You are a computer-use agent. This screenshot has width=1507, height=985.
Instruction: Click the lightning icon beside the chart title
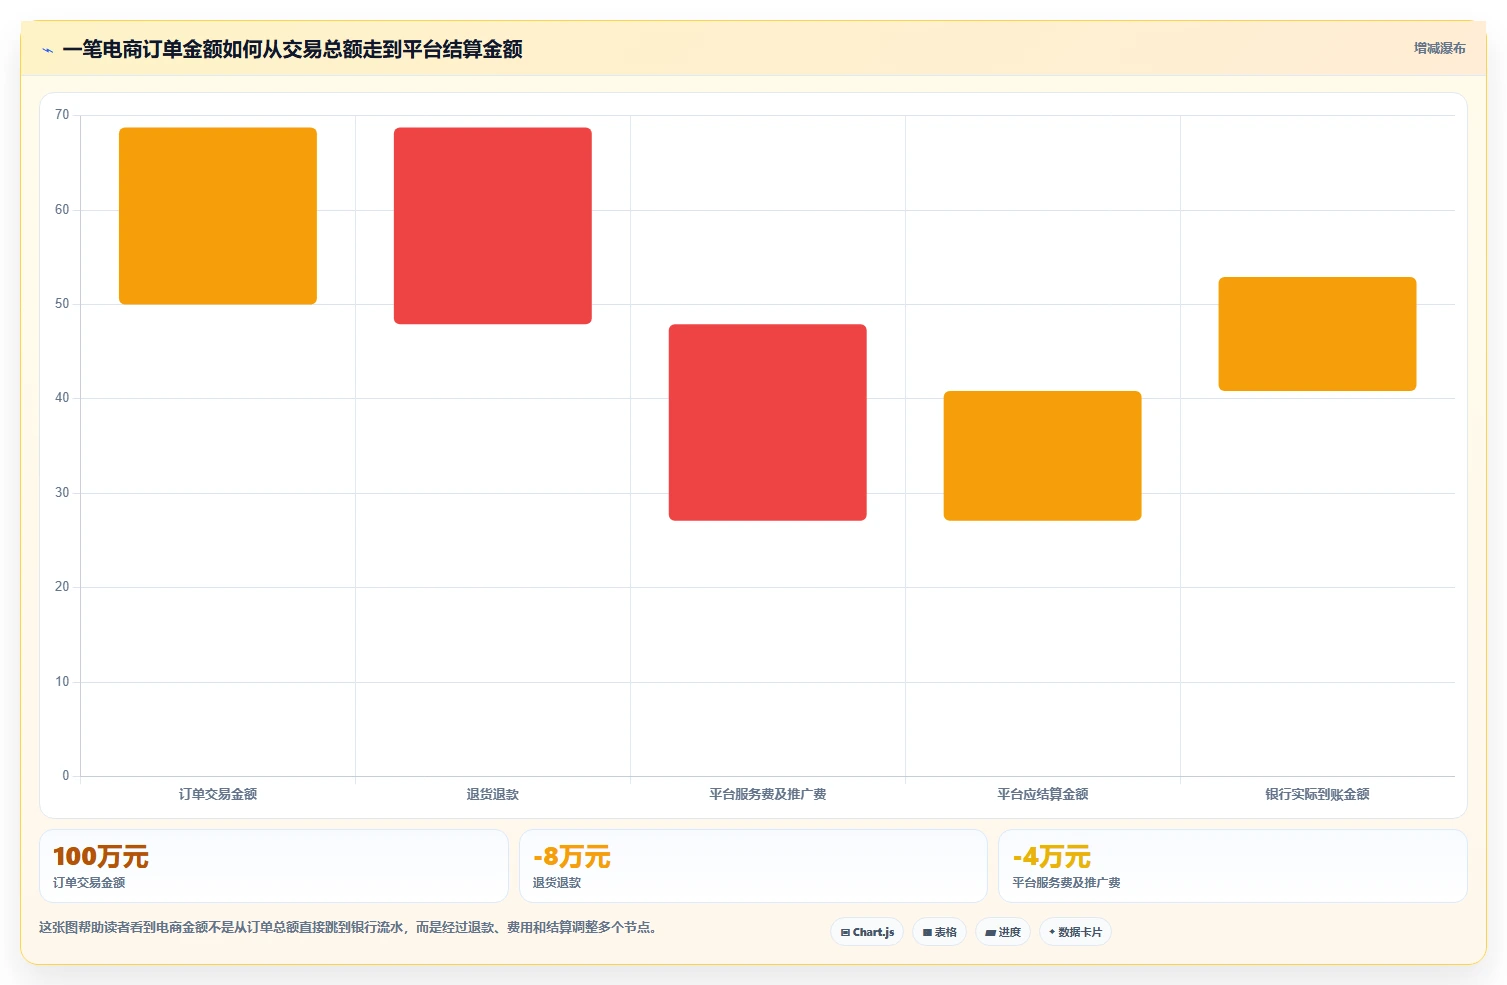coord(47,50)
